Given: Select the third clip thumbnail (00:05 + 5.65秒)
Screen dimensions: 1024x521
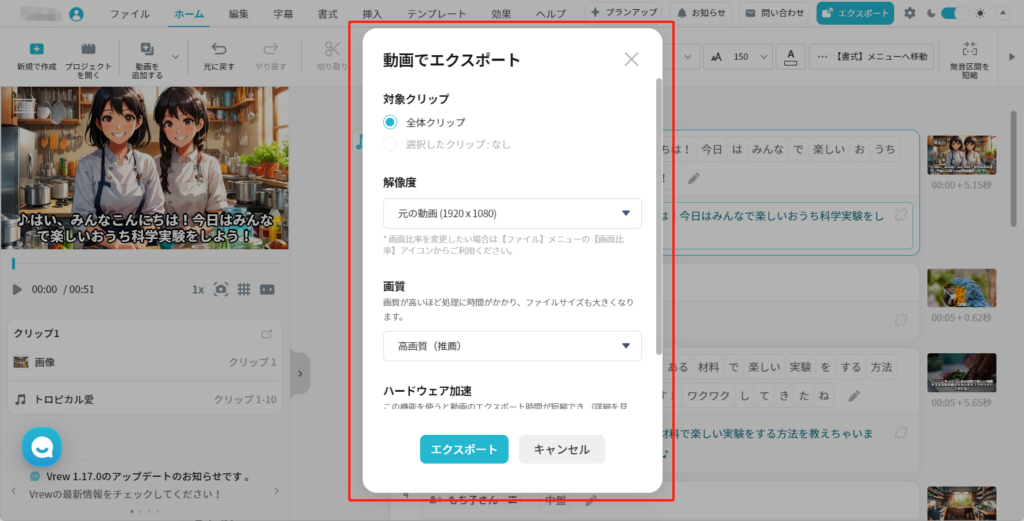Looking at the screenshot, I should [x=961, y=372].
